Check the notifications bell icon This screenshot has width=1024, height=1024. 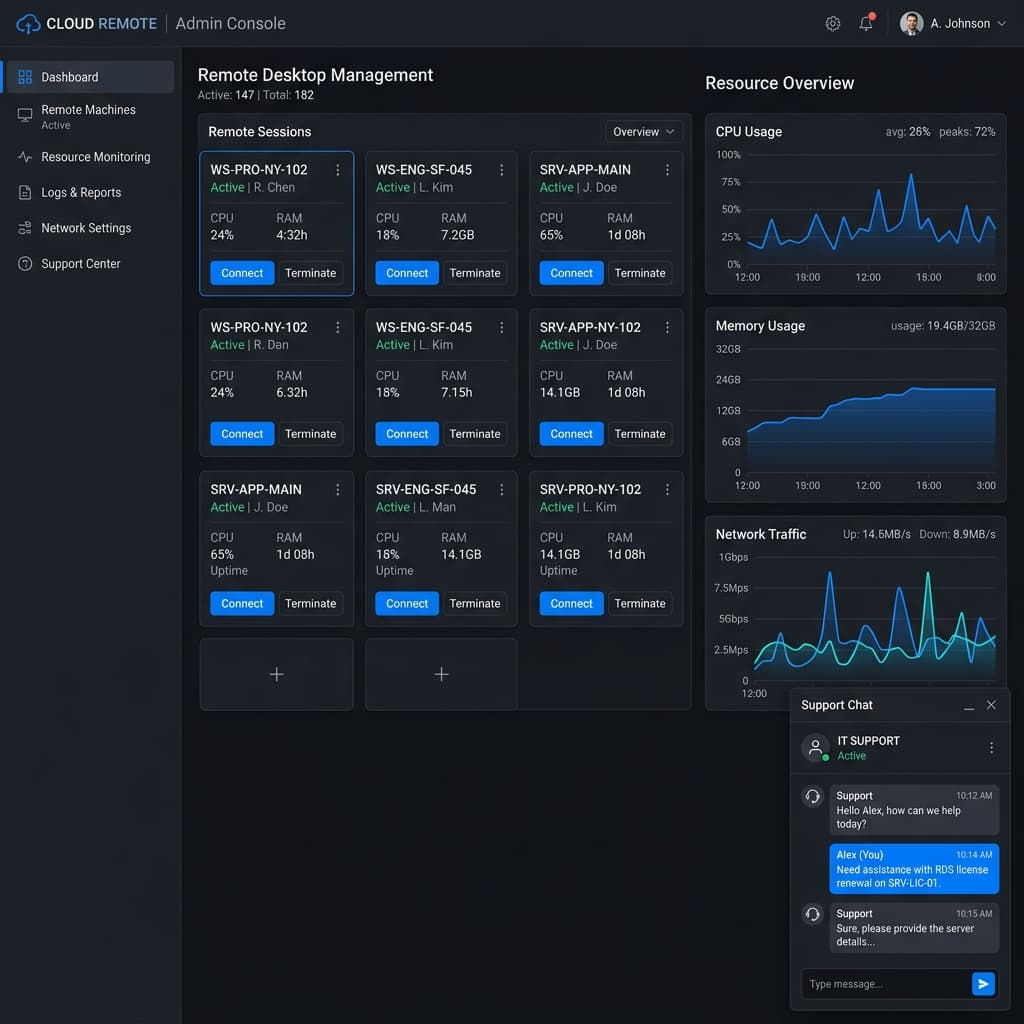pos(866,23)
